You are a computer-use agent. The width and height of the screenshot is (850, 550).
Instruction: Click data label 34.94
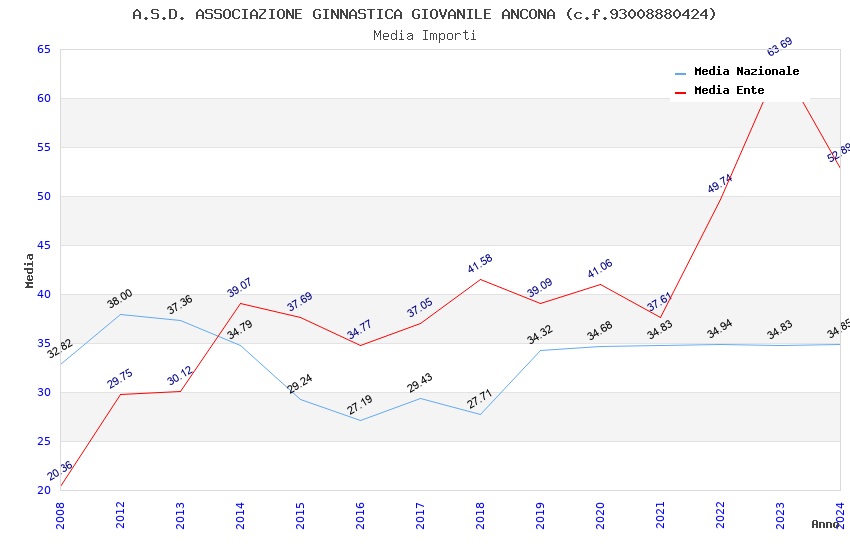720,328
